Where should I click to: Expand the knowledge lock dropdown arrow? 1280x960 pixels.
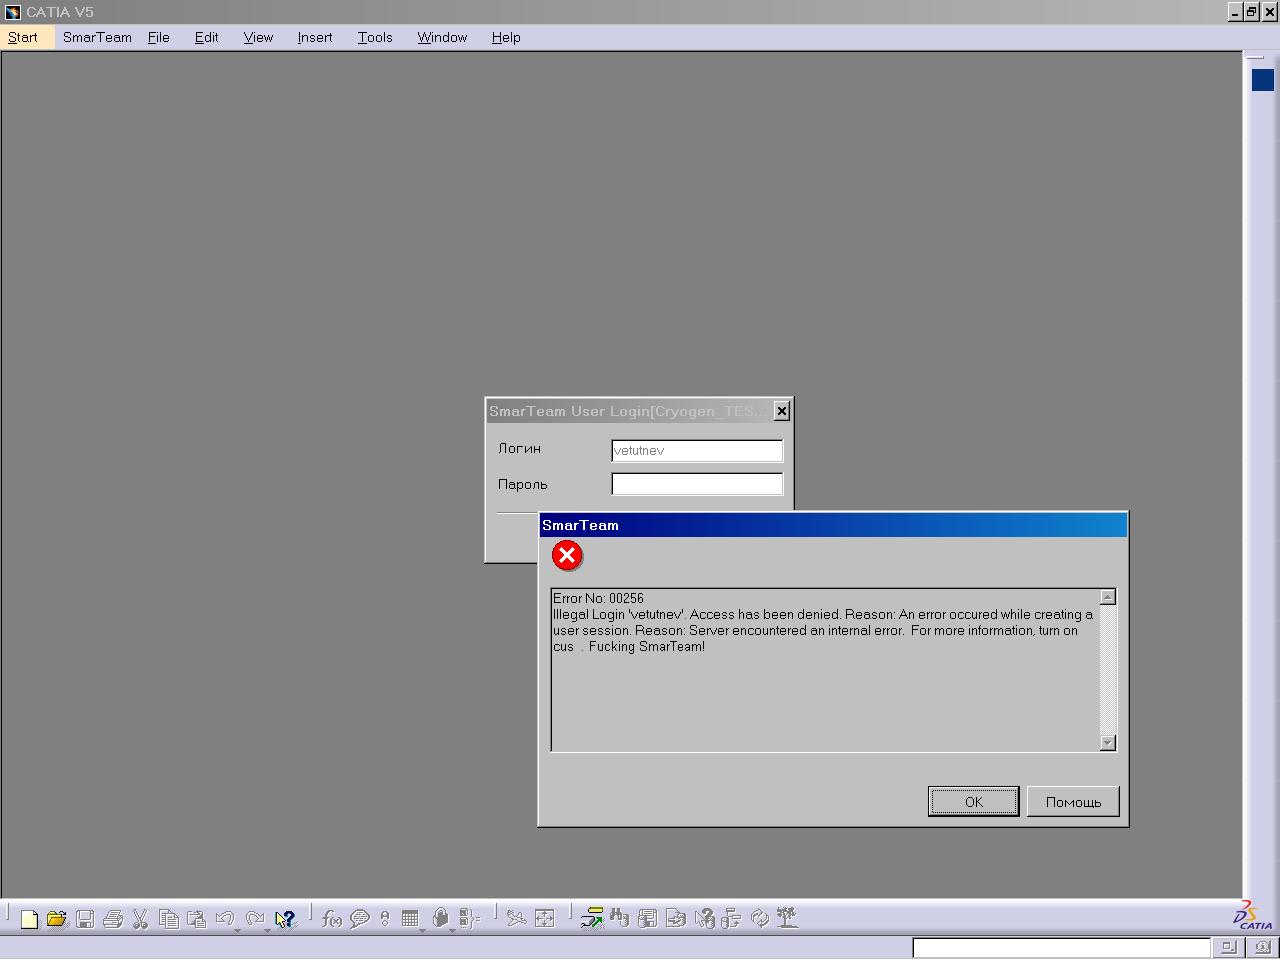453,930
